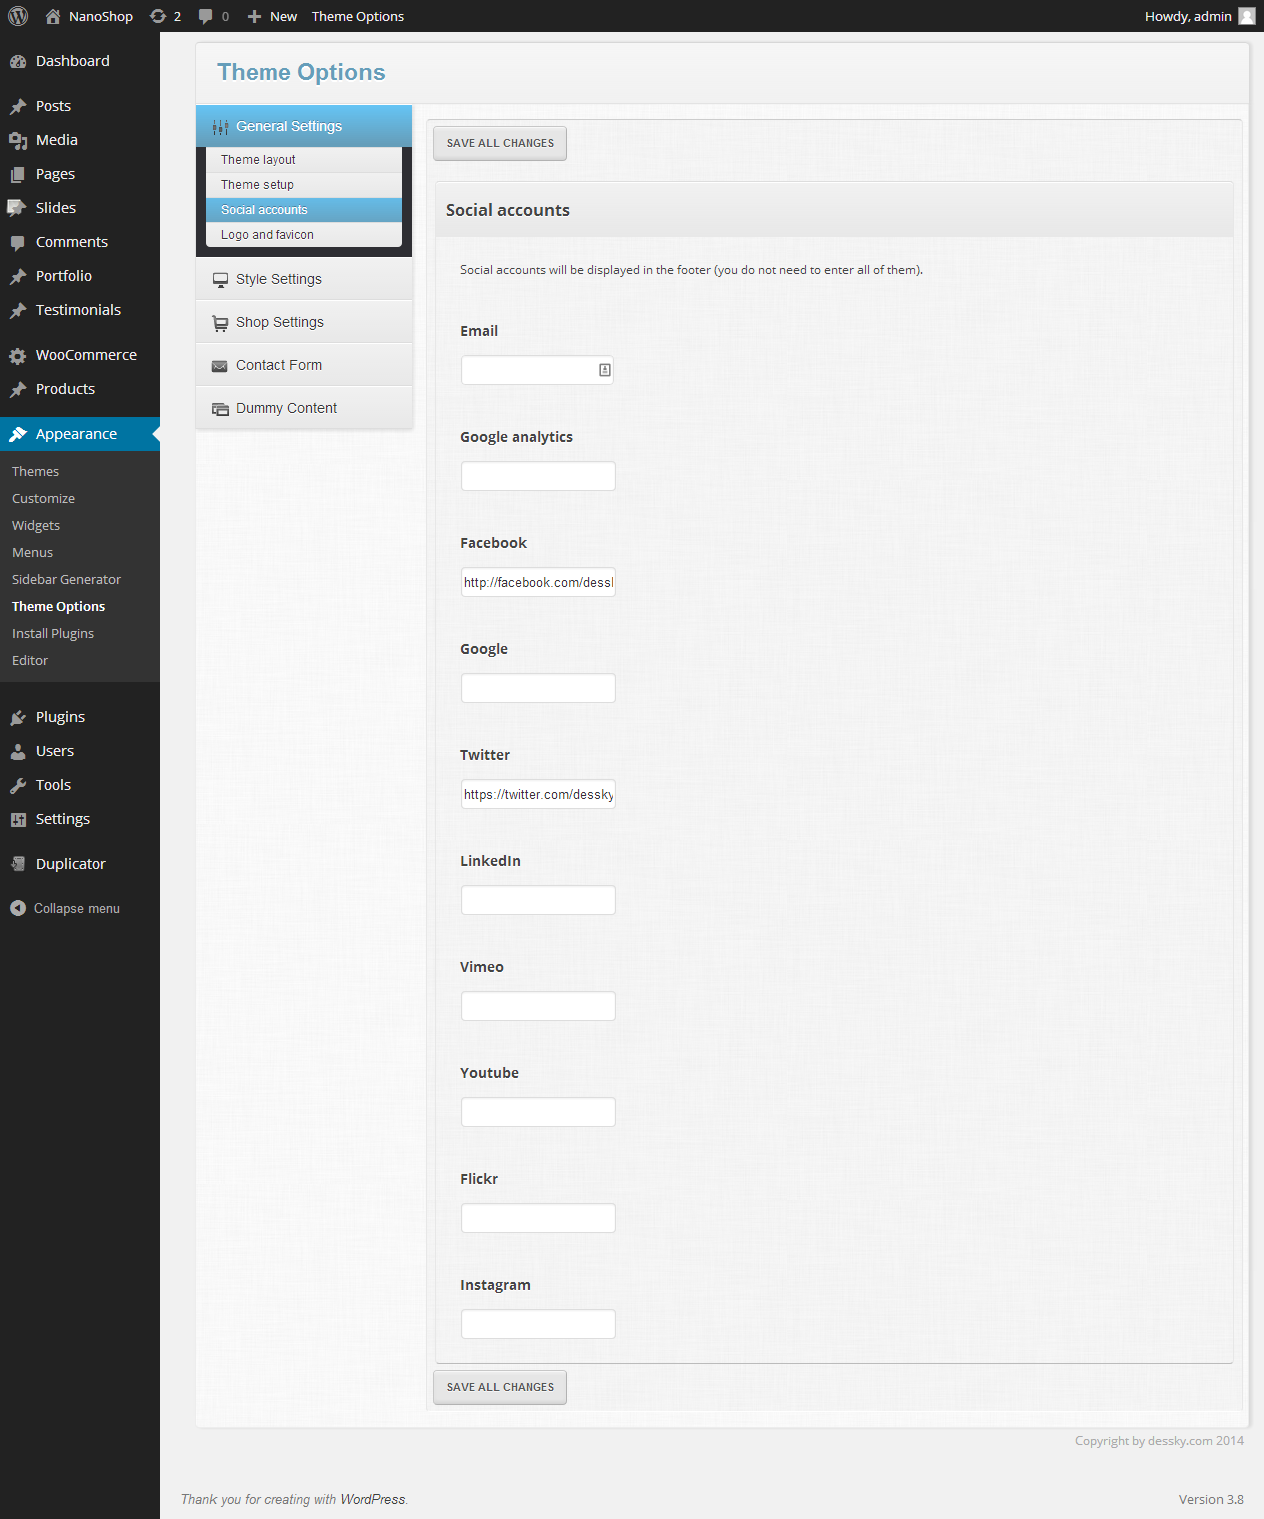Click the Google analytics input field
This screenshot has width=1264, height=1519.
click(x=538, y=476)
